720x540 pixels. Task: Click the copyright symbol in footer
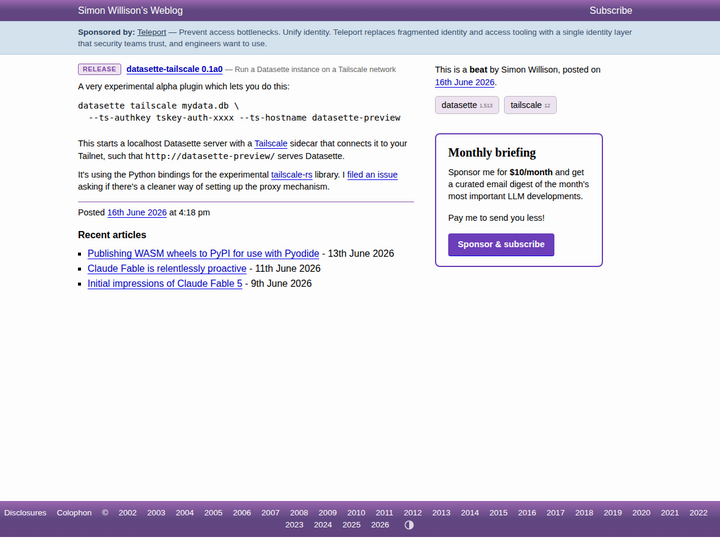click(105, 512)
